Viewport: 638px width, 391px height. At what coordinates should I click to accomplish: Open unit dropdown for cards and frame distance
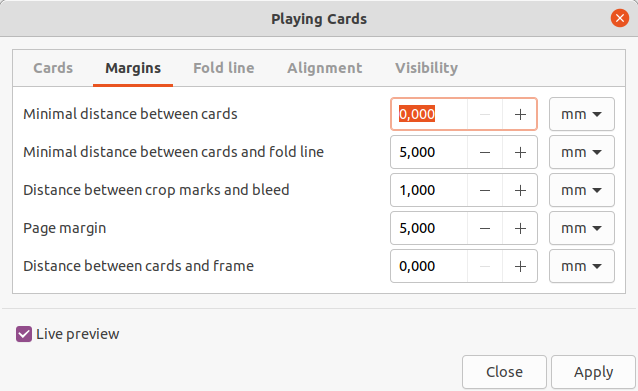pyautogui.click(x=581, y=266)
